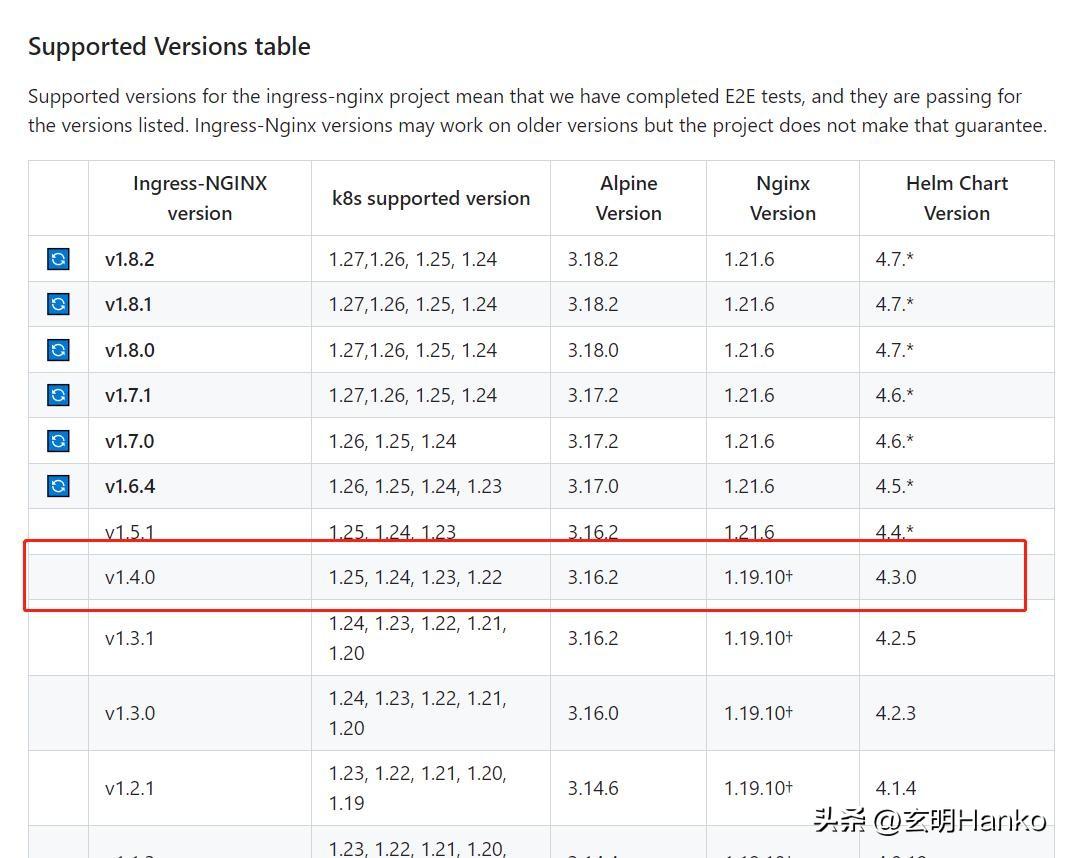Click the Helm Chart Version header

click(x=956, y=198)
